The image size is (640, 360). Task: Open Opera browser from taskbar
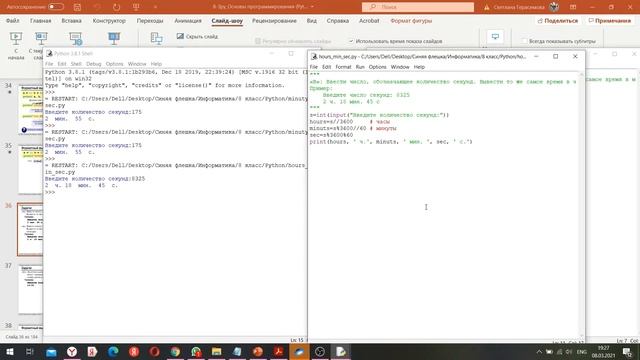click(154, 351)
